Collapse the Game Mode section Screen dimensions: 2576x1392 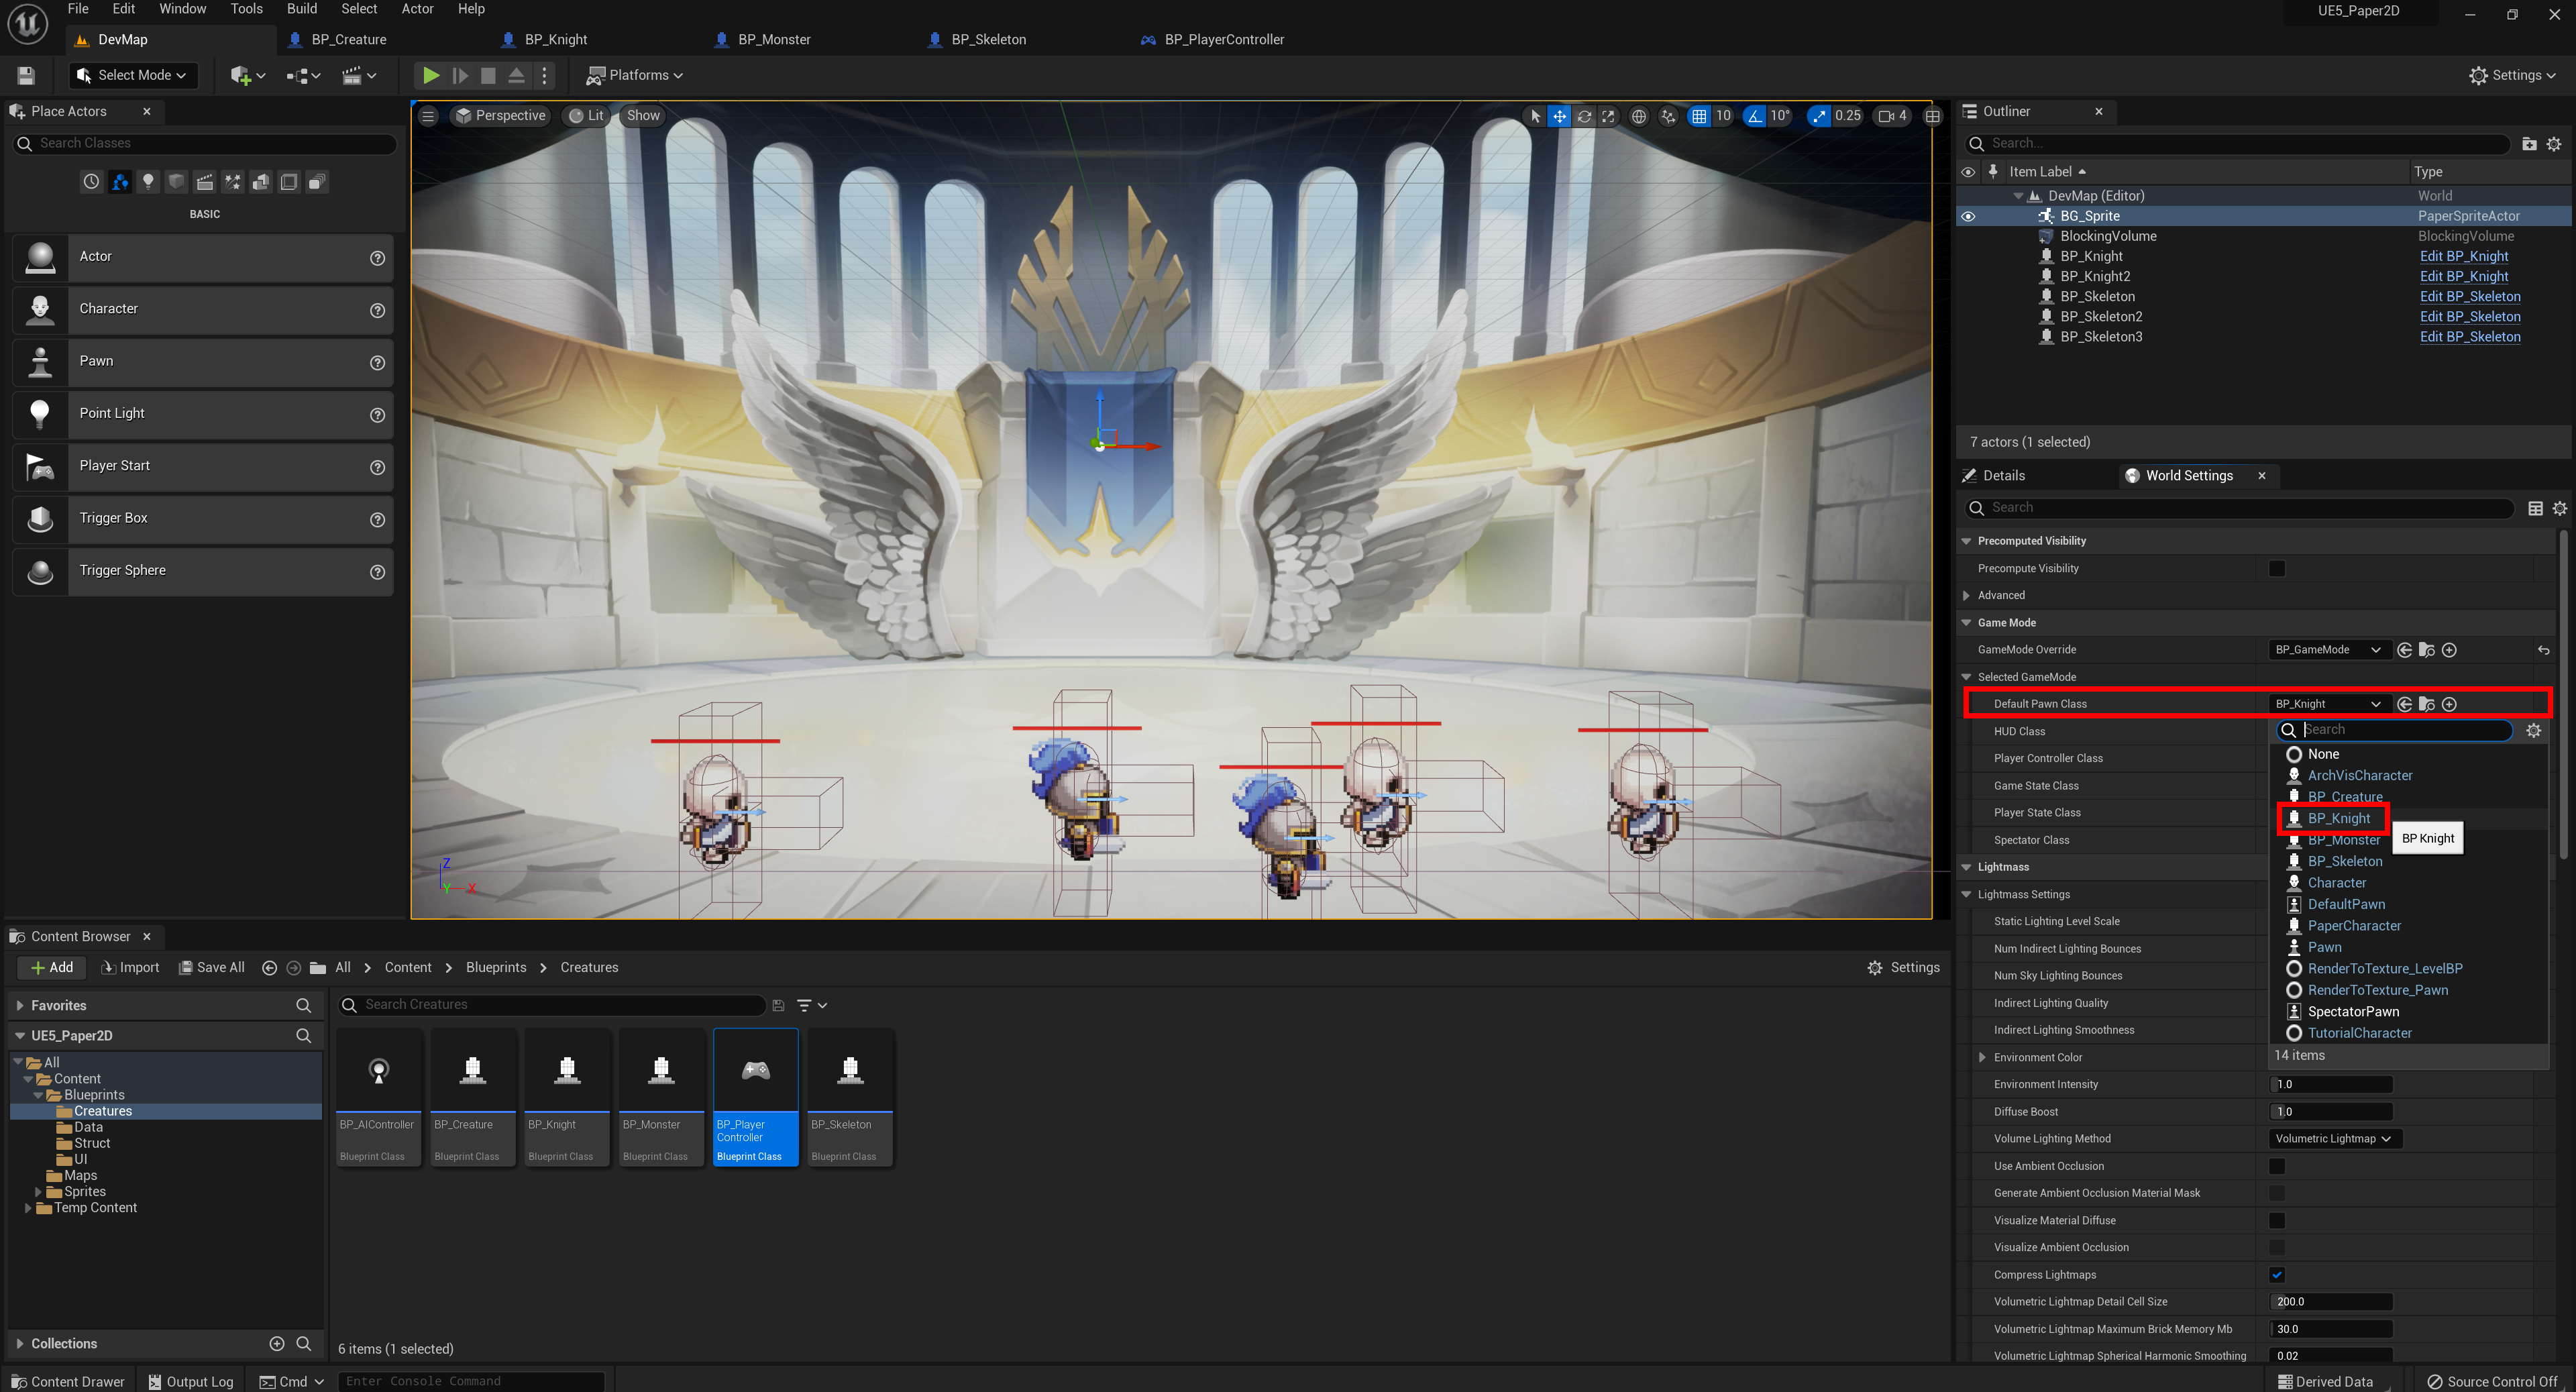(1966, 623)
